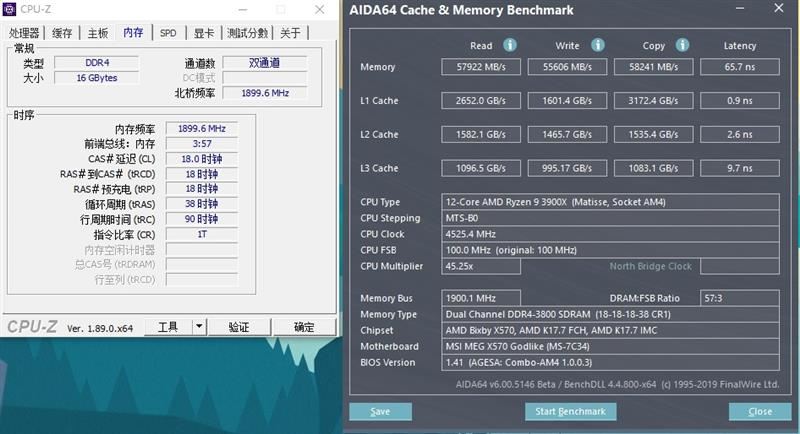
Task: Minimize the AIDA64 benchmark window
Action: pyautogui.click(x=740, y=8)
